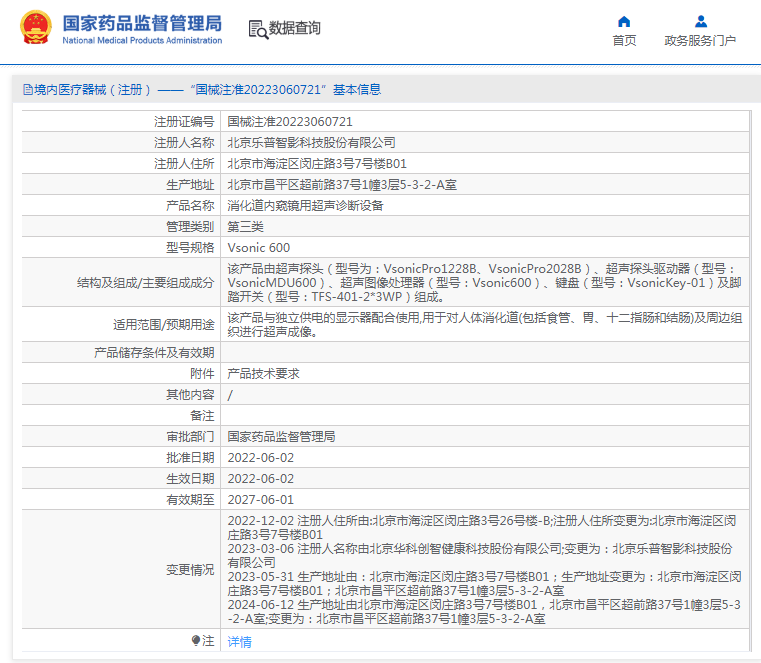Screen dimensions: 761x663
Task: Click the slash value in 其他内容 row
Action: coord(230,395)
